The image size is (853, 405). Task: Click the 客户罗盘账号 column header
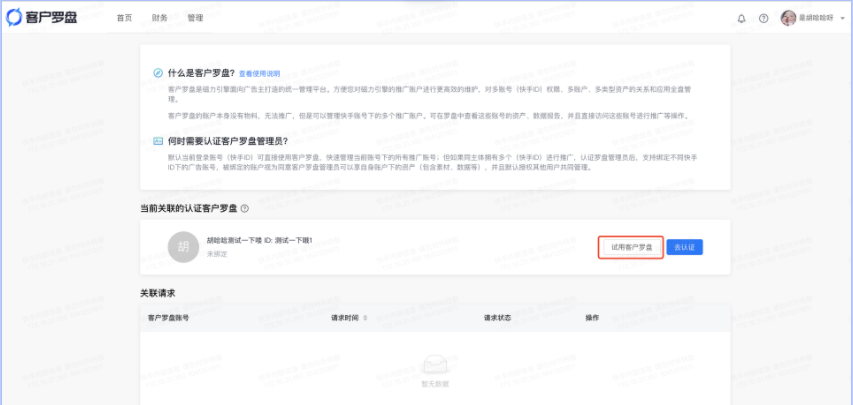point(168,318)
